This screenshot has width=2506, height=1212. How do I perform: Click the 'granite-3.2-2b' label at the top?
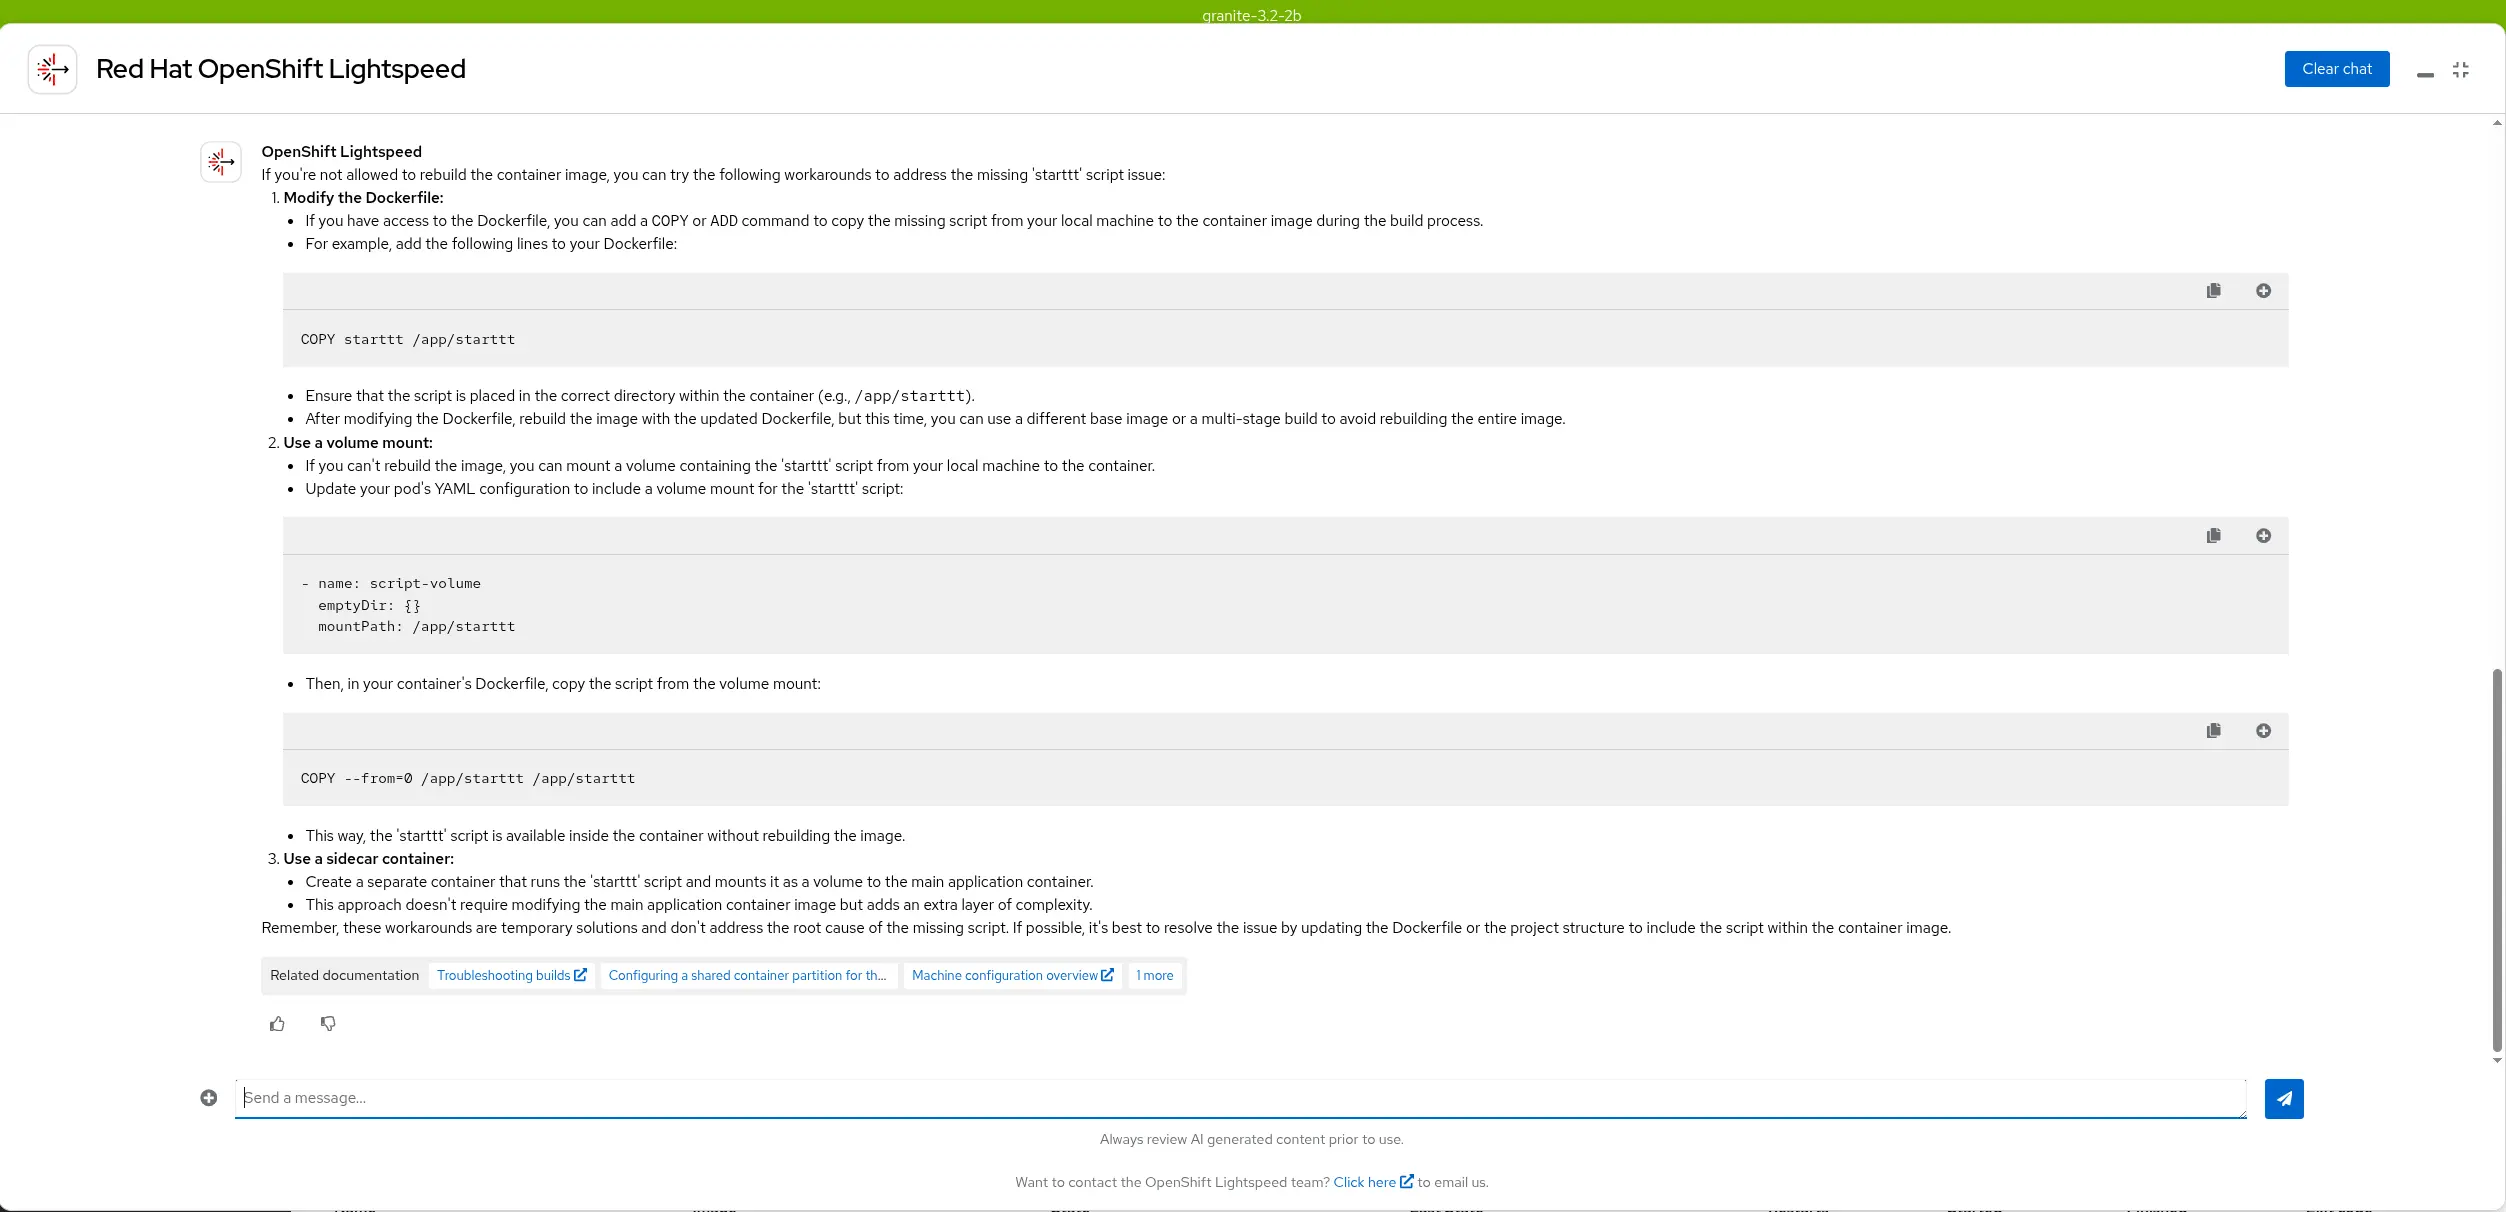(x=1251, y=15)
